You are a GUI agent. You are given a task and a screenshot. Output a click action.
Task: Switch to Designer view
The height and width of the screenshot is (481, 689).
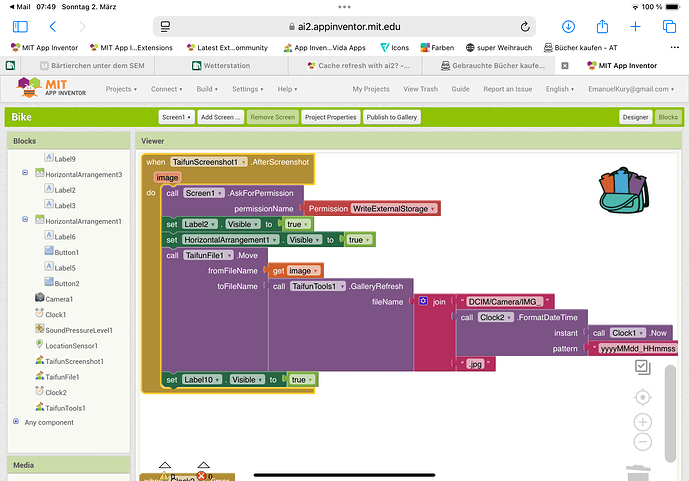635,117
